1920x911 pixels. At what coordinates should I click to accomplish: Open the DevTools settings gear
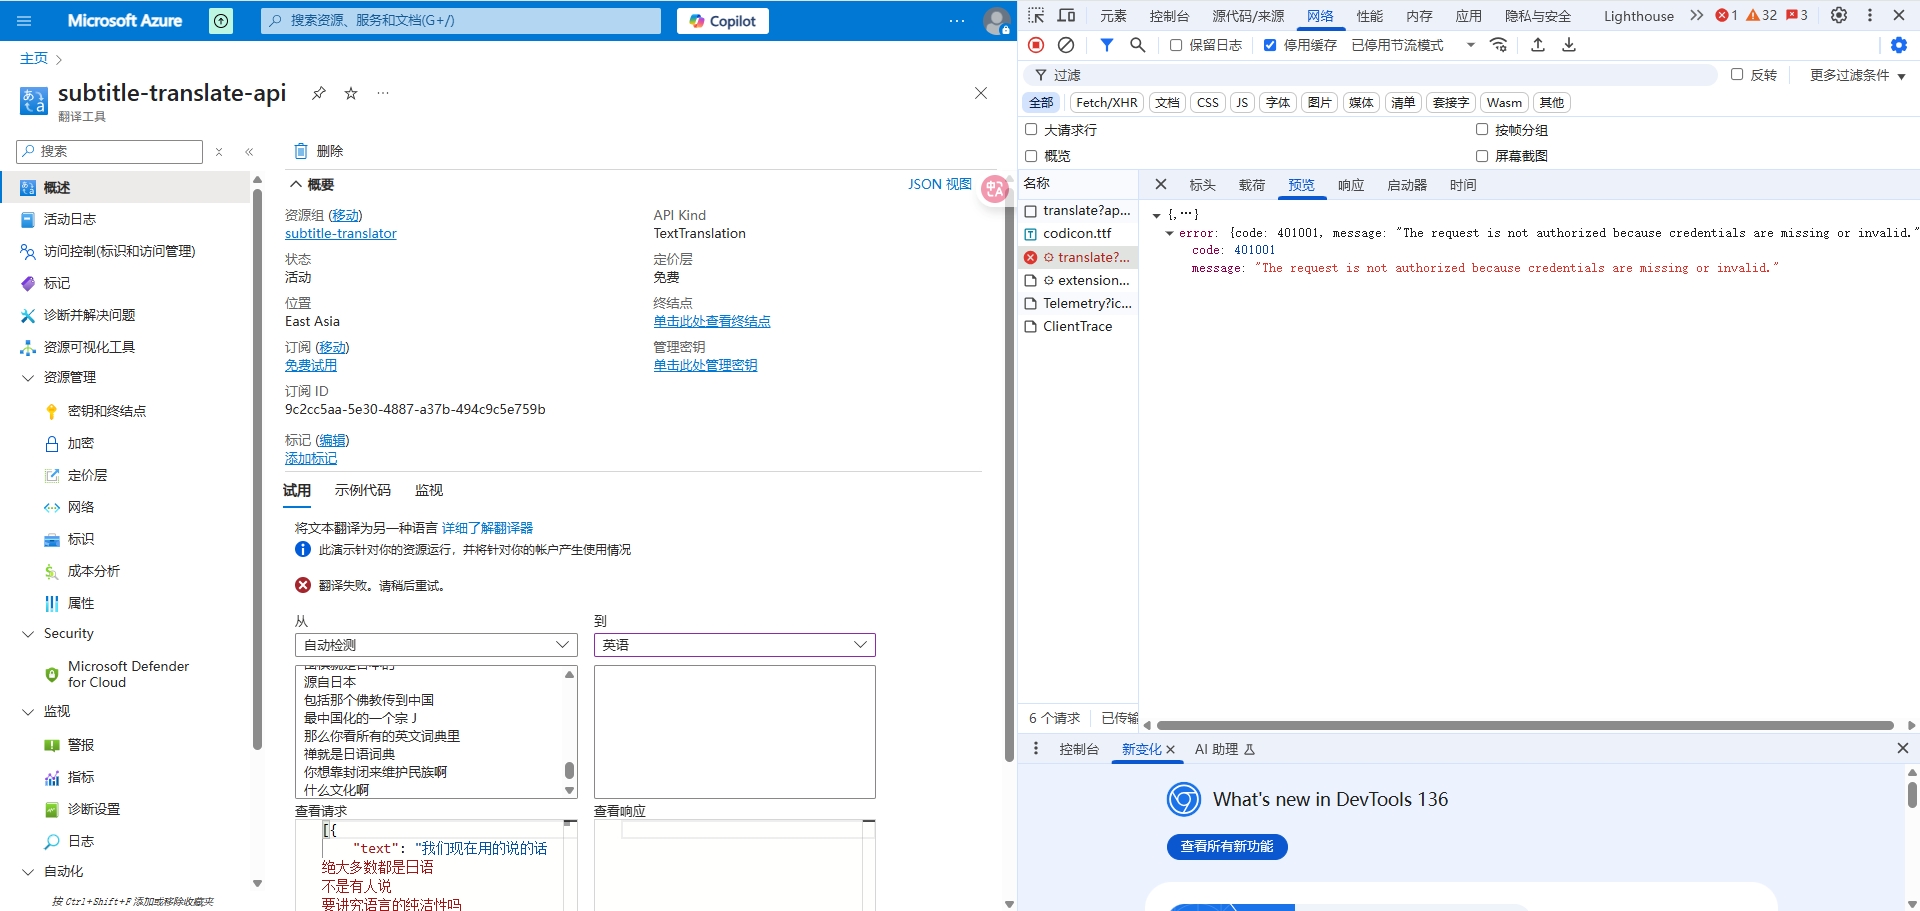point(1839,15)
